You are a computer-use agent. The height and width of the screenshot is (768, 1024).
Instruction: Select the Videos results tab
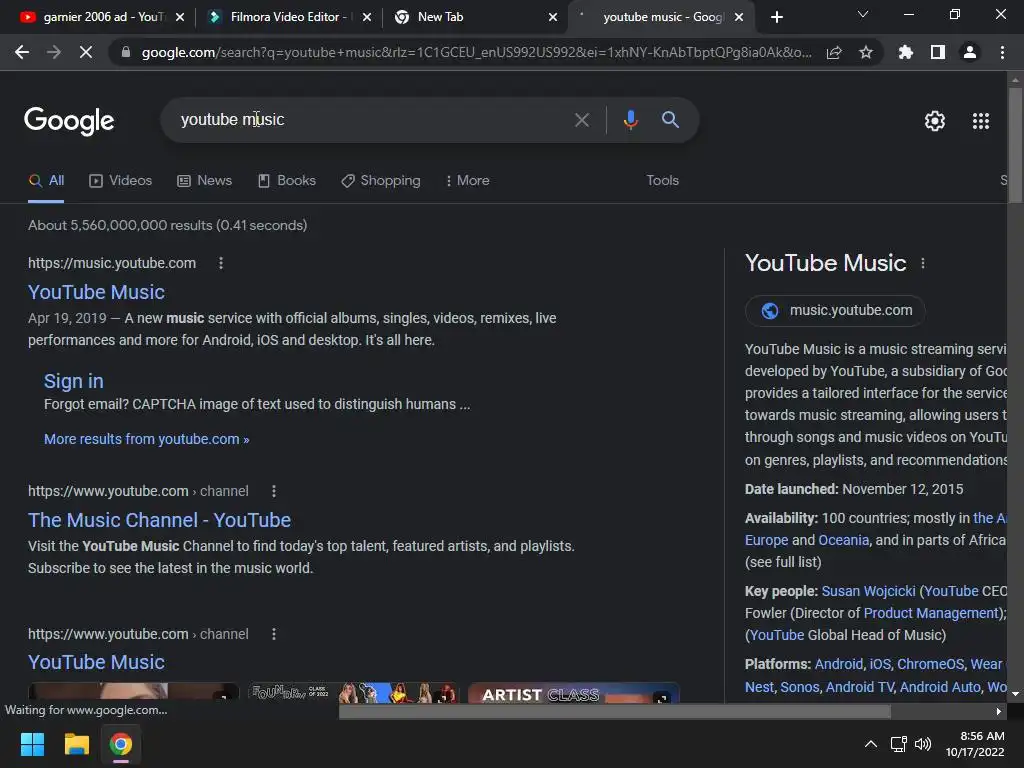point(121,180)
